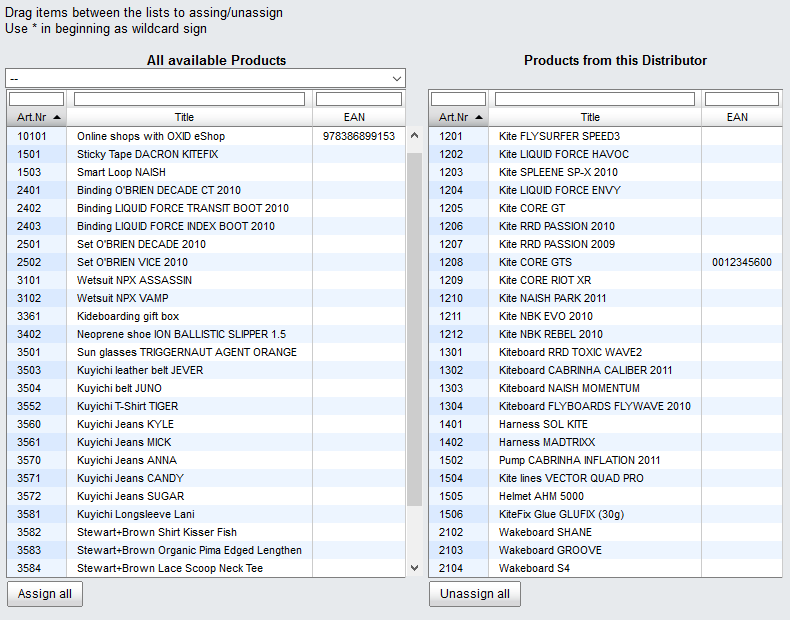
Task: Focus EAN filter field in available products
Action: [359, 99]
